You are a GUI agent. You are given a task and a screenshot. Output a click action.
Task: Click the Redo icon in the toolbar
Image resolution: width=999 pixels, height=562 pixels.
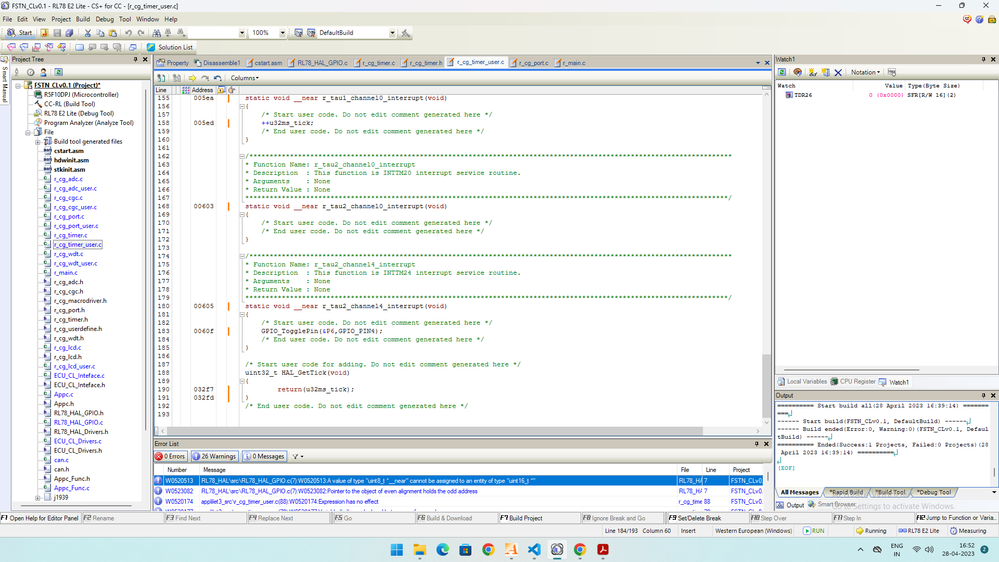(141, 32)
